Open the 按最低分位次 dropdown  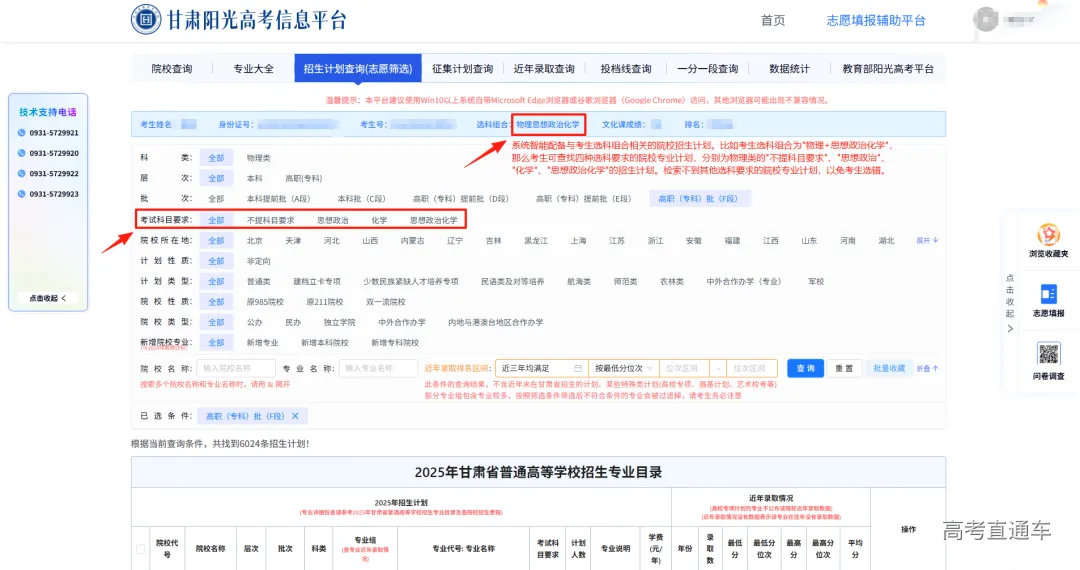(623, 368)
